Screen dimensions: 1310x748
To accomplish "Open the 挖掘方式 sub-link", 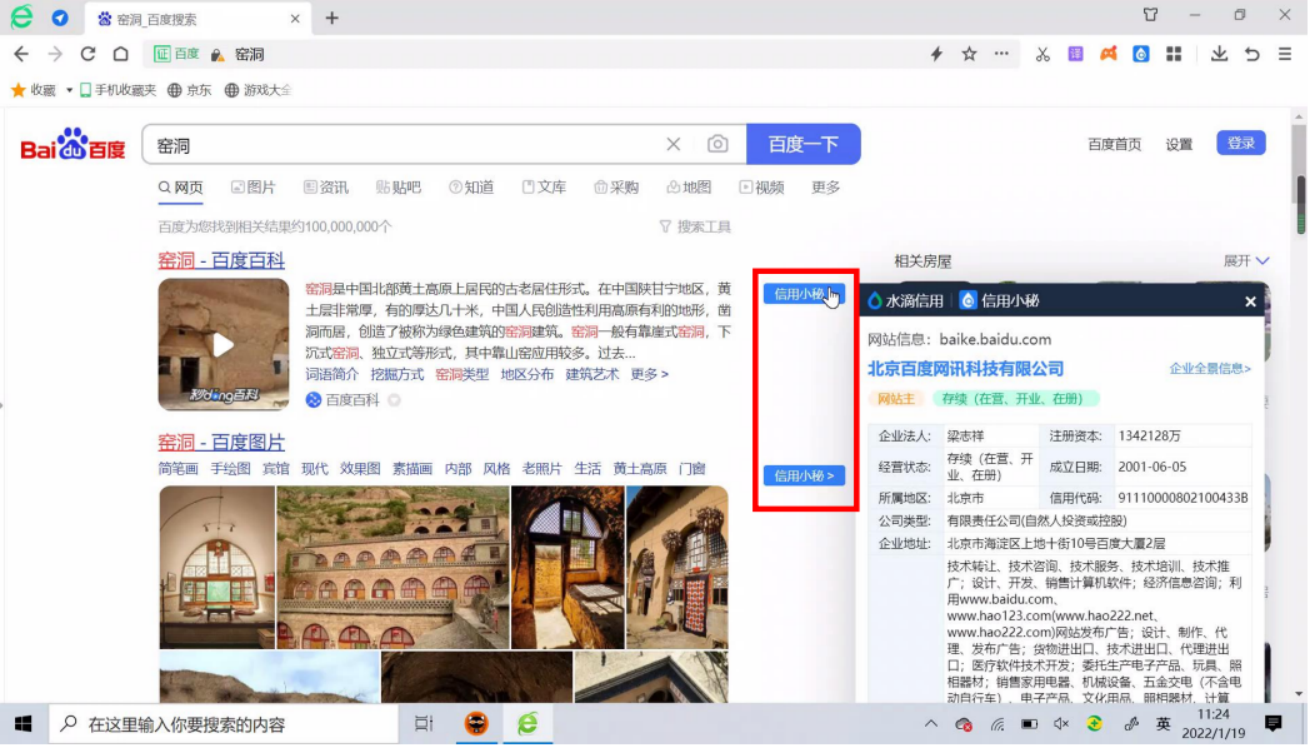I will coord(397,374).
